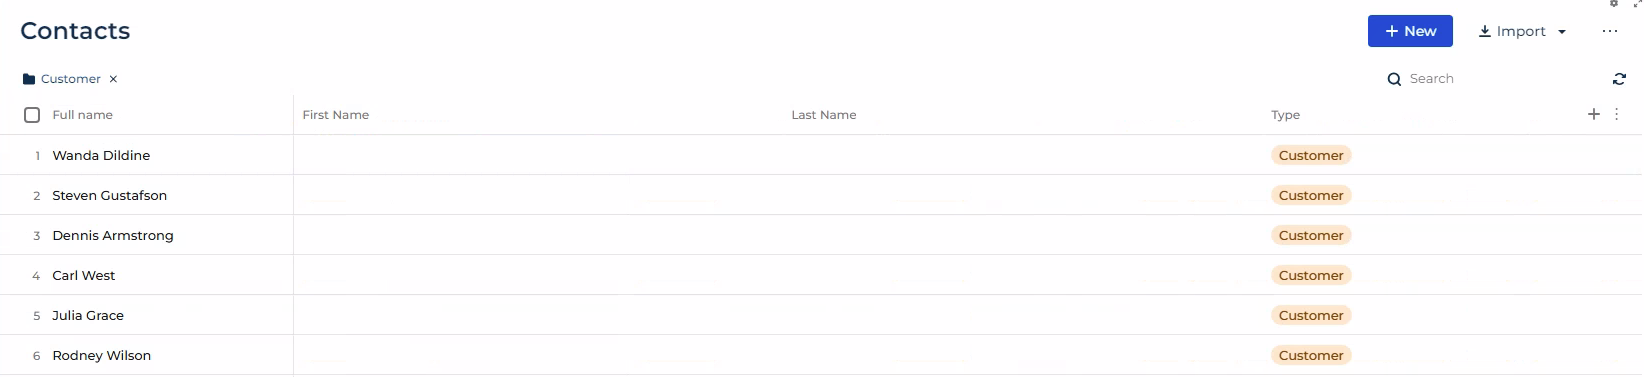
Task: Toggle the select-all checkbox
Action: (32, 115)
